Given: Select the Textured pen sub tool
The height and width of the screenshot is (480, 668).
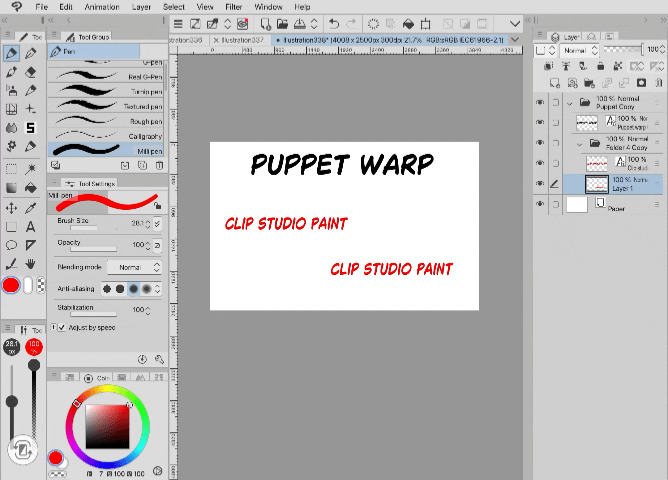Looking at the screenshot, I should [106, 106].
